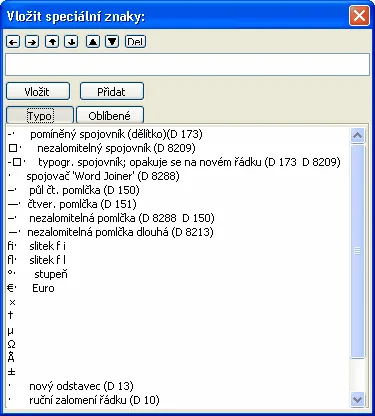Select the micro µ character row
Viewport: 375px width, 416px height.
pos(178,330)
